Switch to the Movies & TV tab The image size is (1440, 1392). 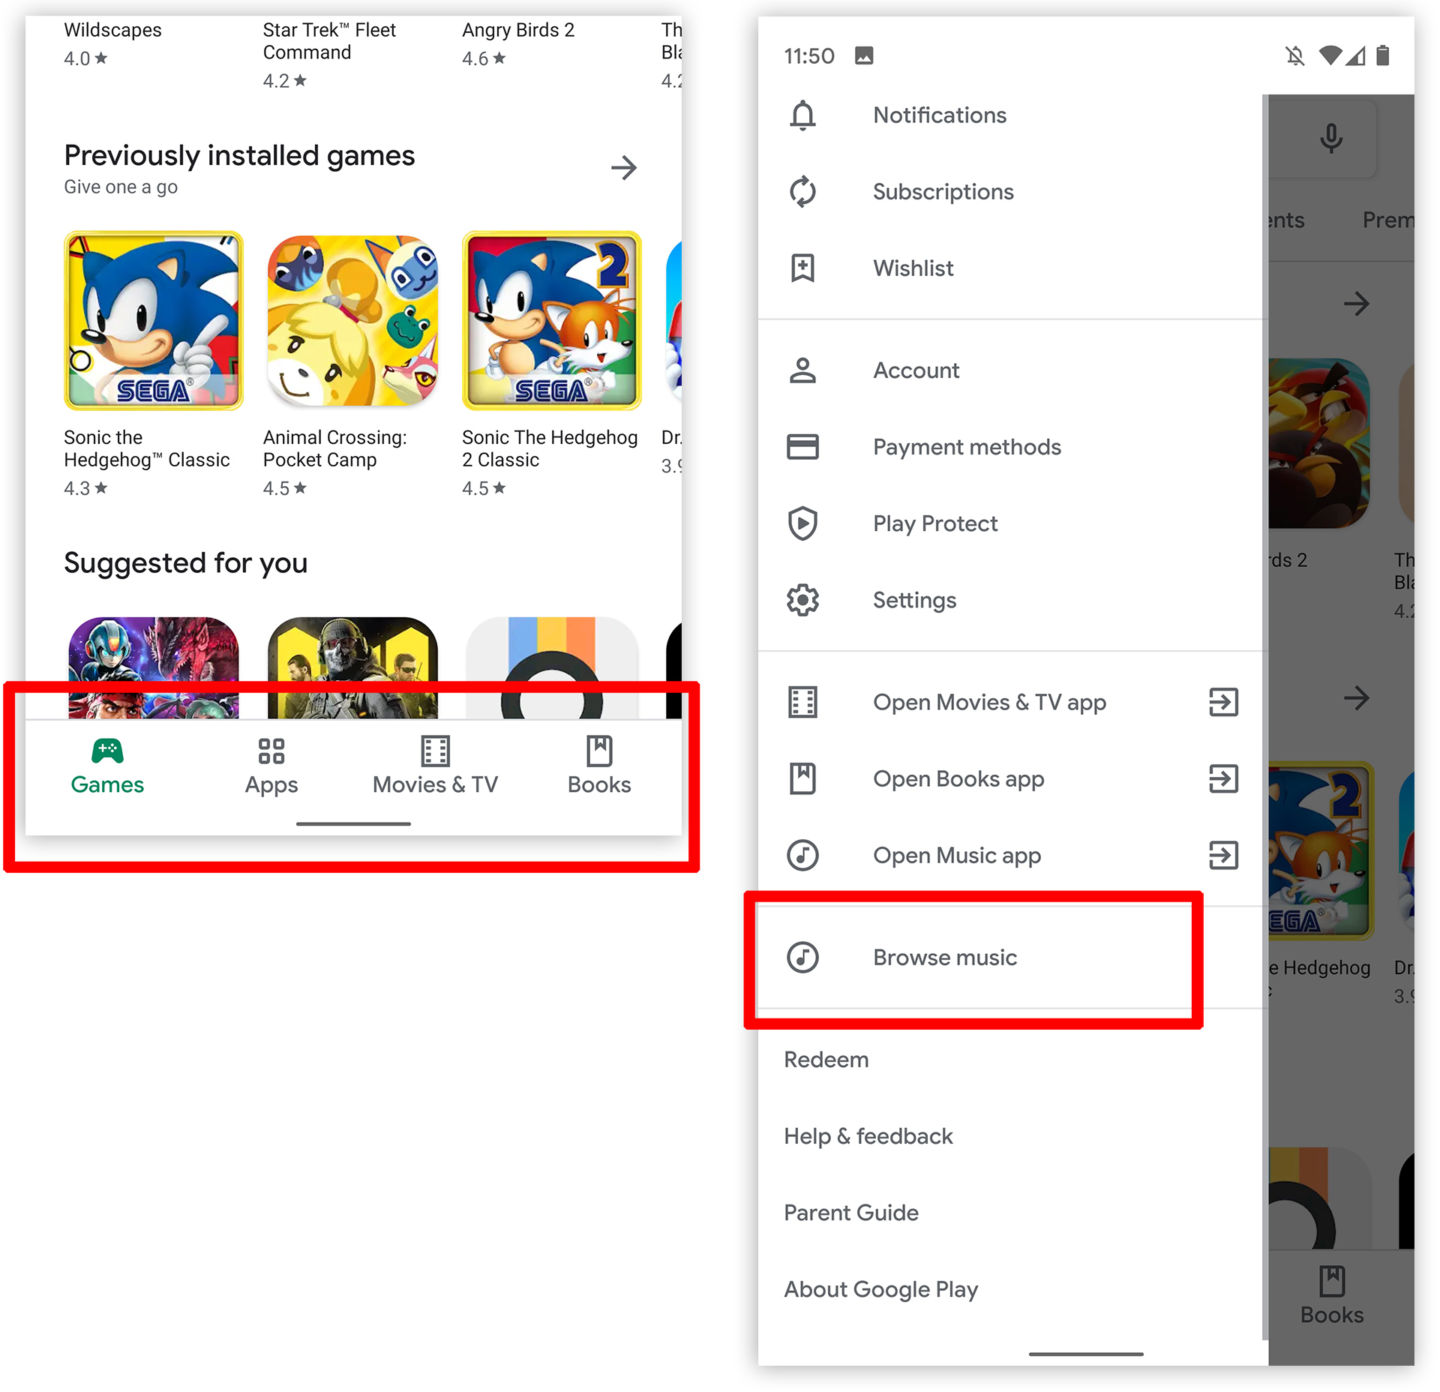pos(435,767)
